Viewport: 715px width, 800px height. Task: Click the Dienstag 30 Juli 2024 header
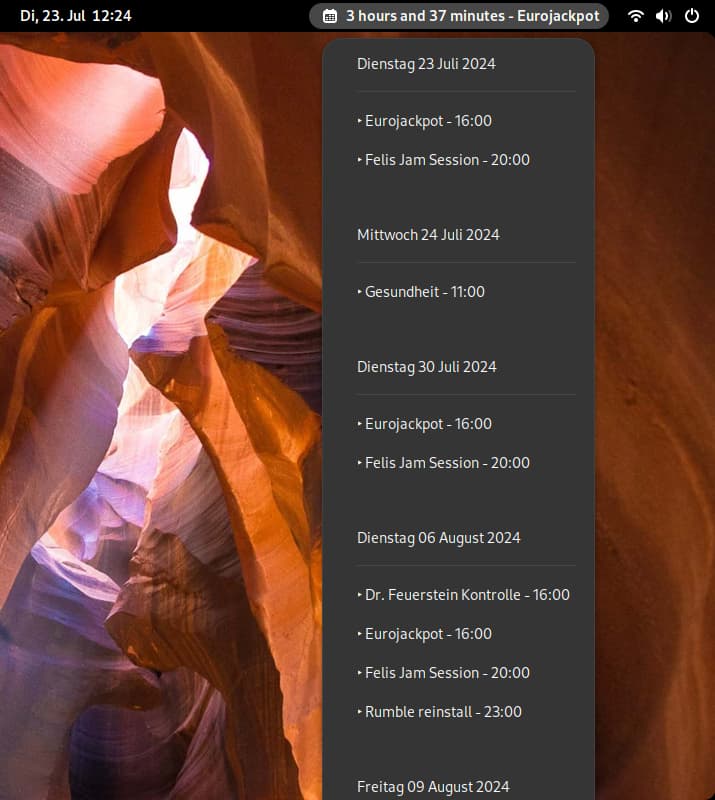point(427,367)
